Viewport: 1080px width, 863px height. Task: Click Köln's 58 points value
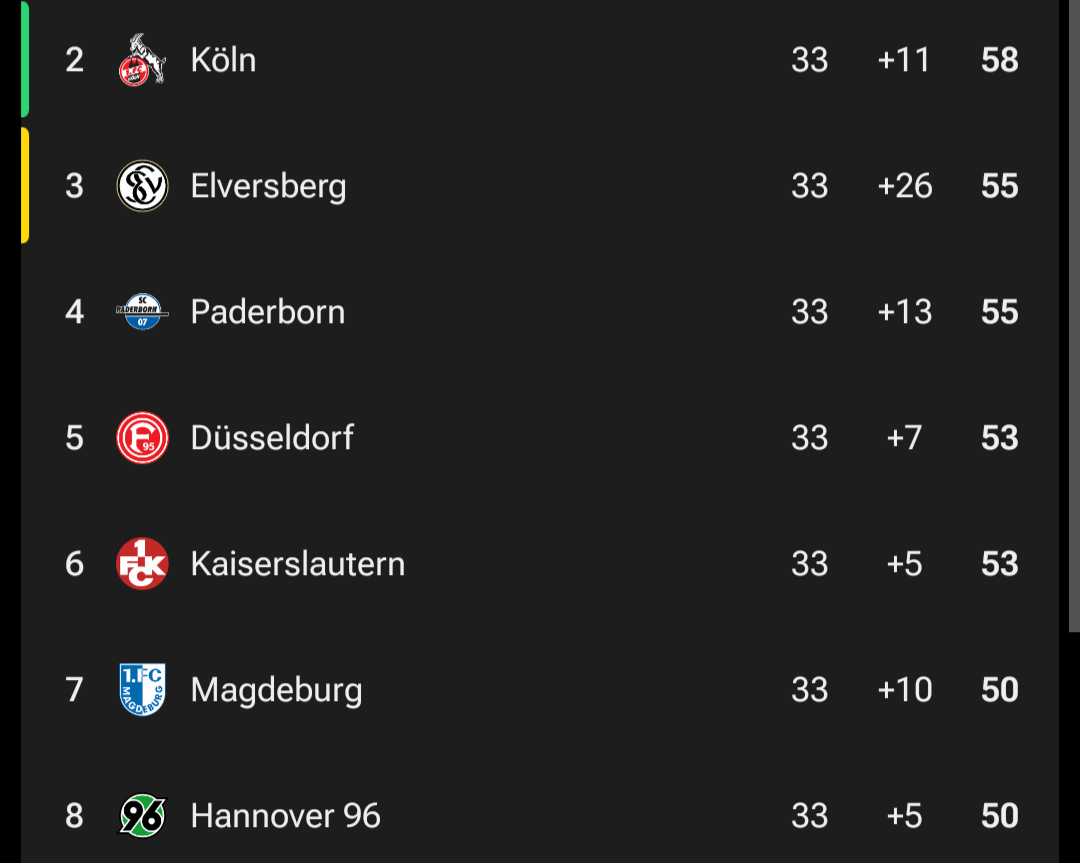pyautogui.click(x=999, y=60)
